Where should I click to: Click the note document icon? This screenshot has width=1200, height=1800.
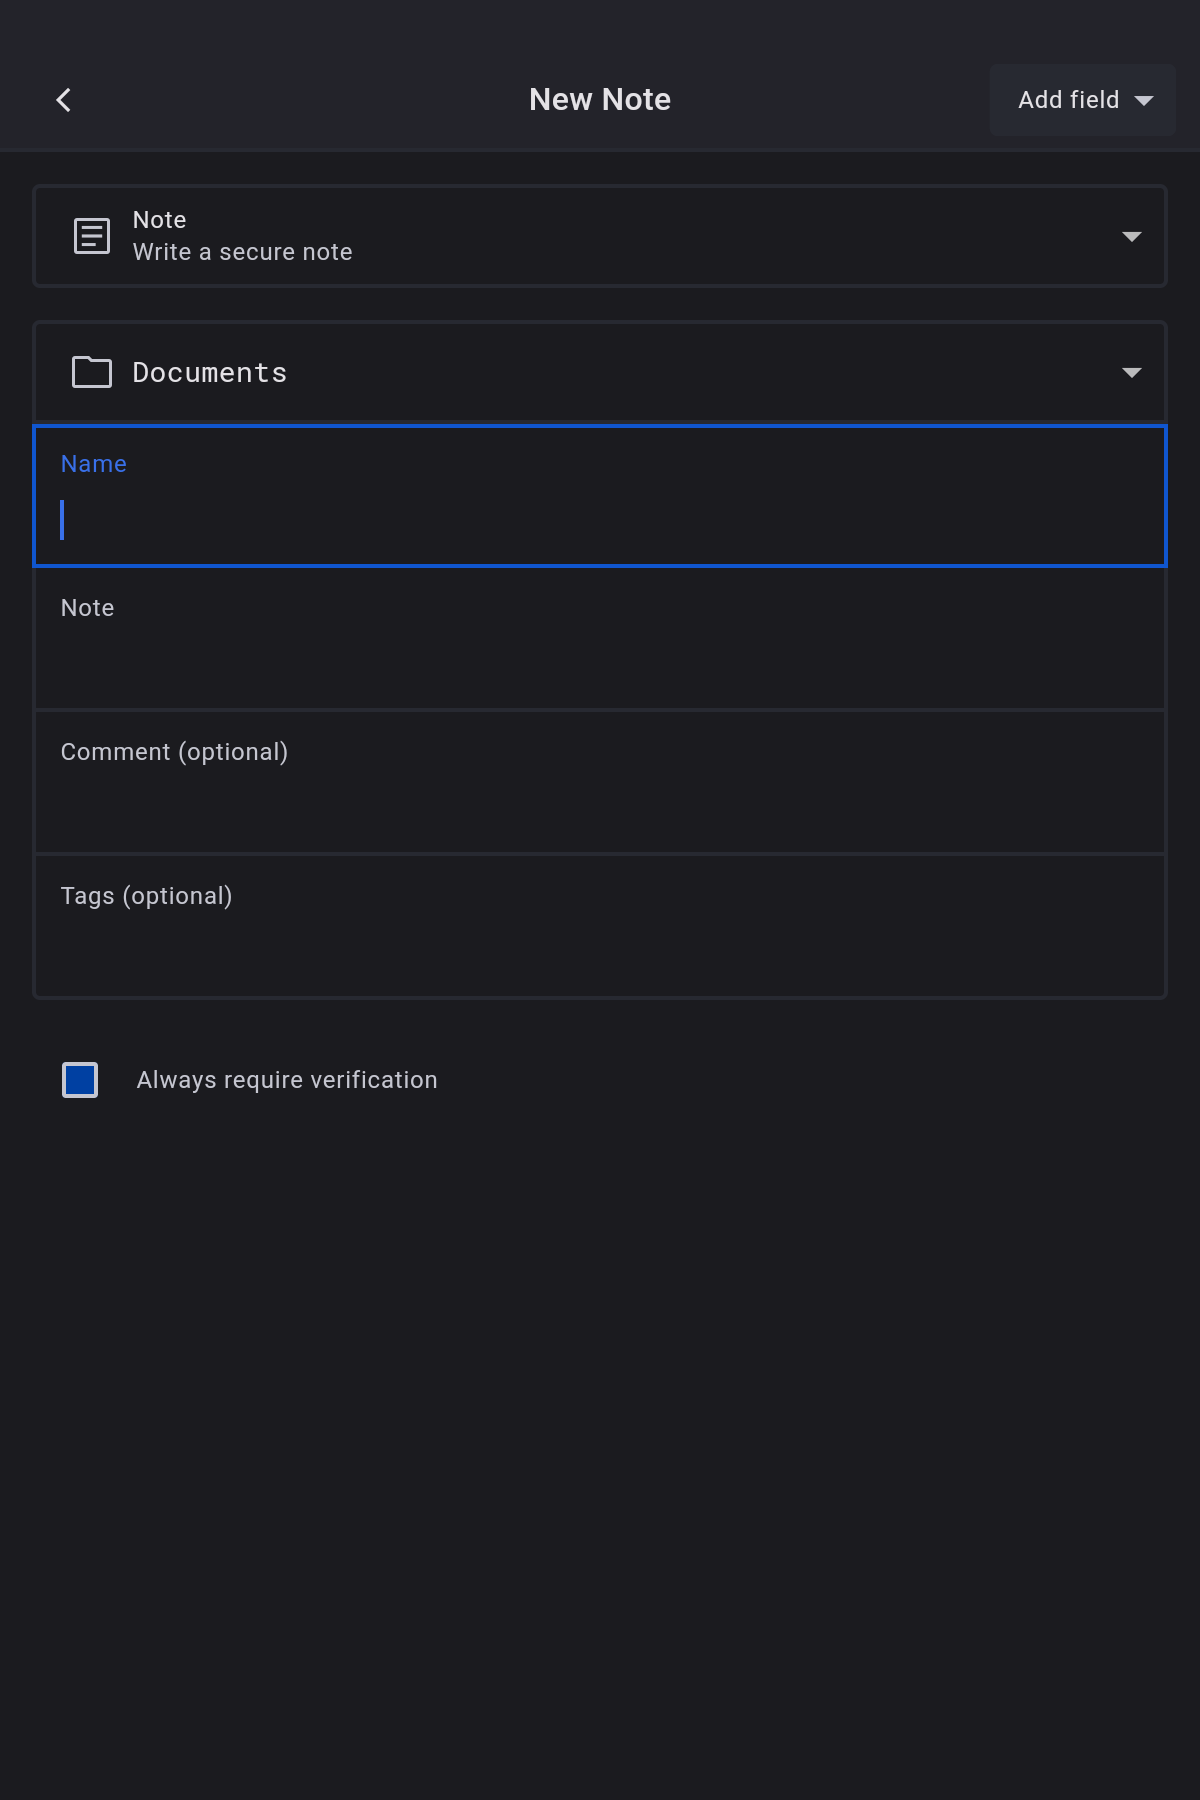click(x=92, y=236)
